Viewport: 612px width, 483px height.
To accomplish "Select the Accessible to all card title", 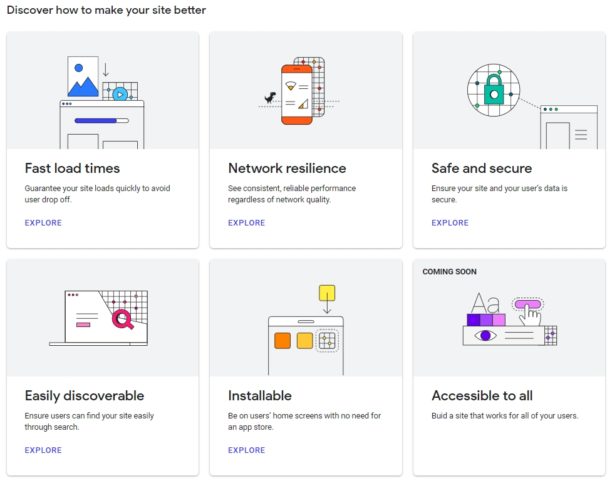I will [x=482, y=396].
